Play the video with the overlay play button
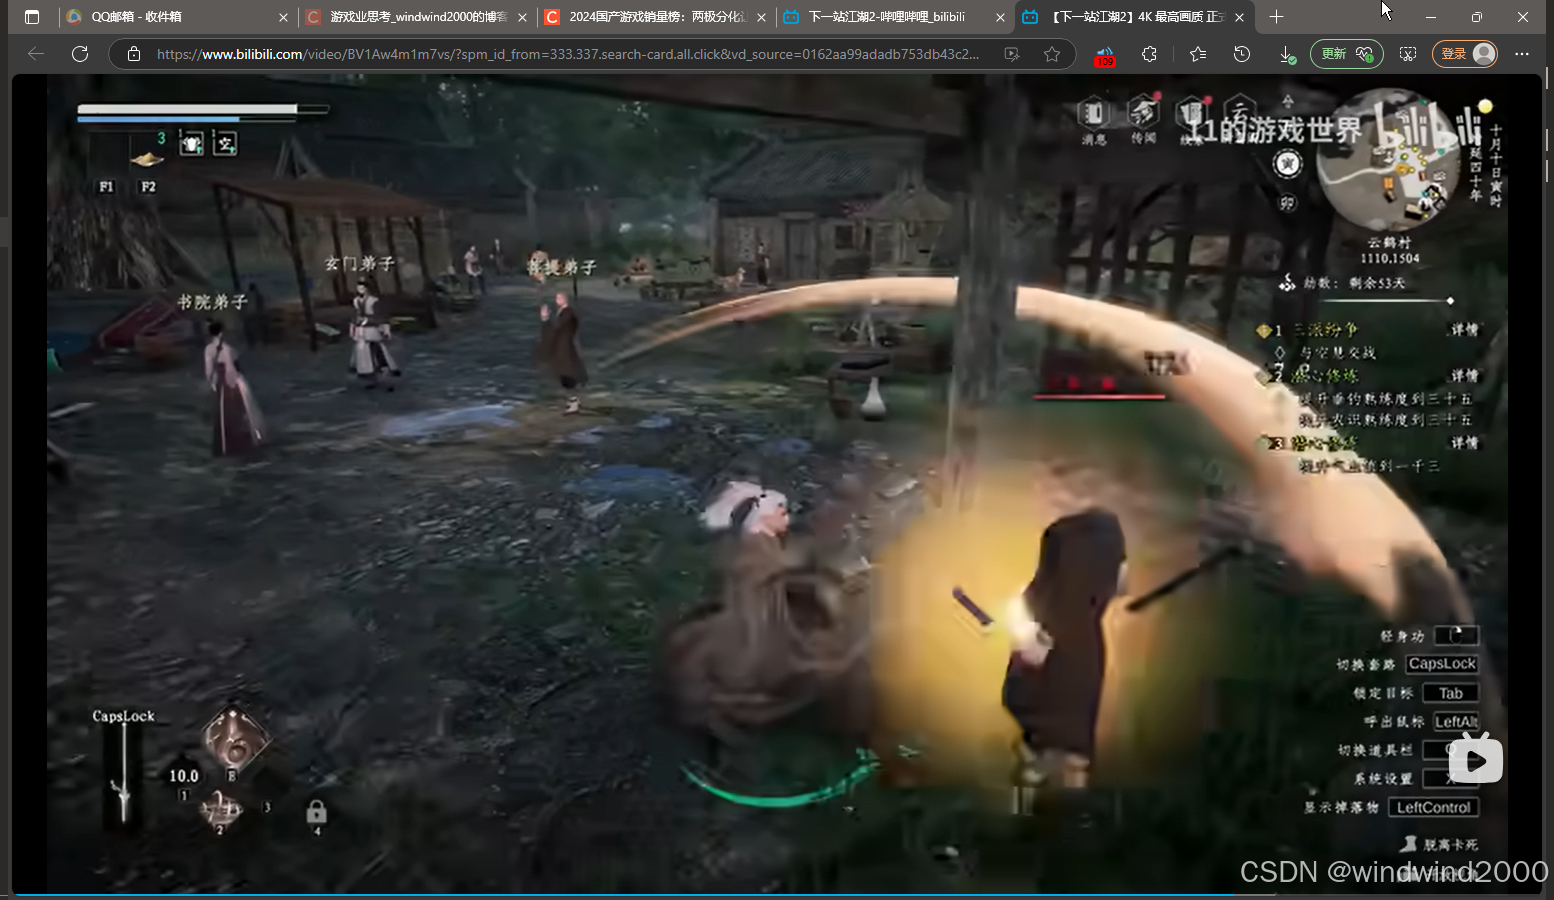 click(x=1476, y=760)
